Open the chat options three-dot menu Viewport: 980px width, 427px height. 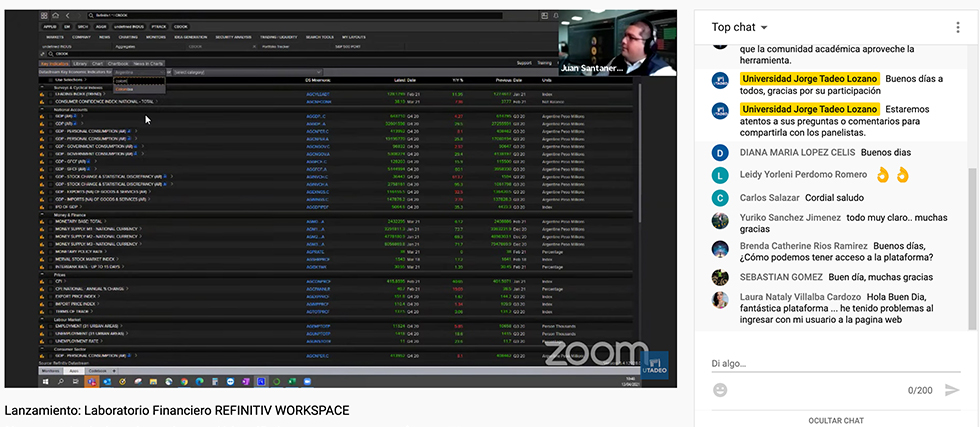(x=955, y=27)
